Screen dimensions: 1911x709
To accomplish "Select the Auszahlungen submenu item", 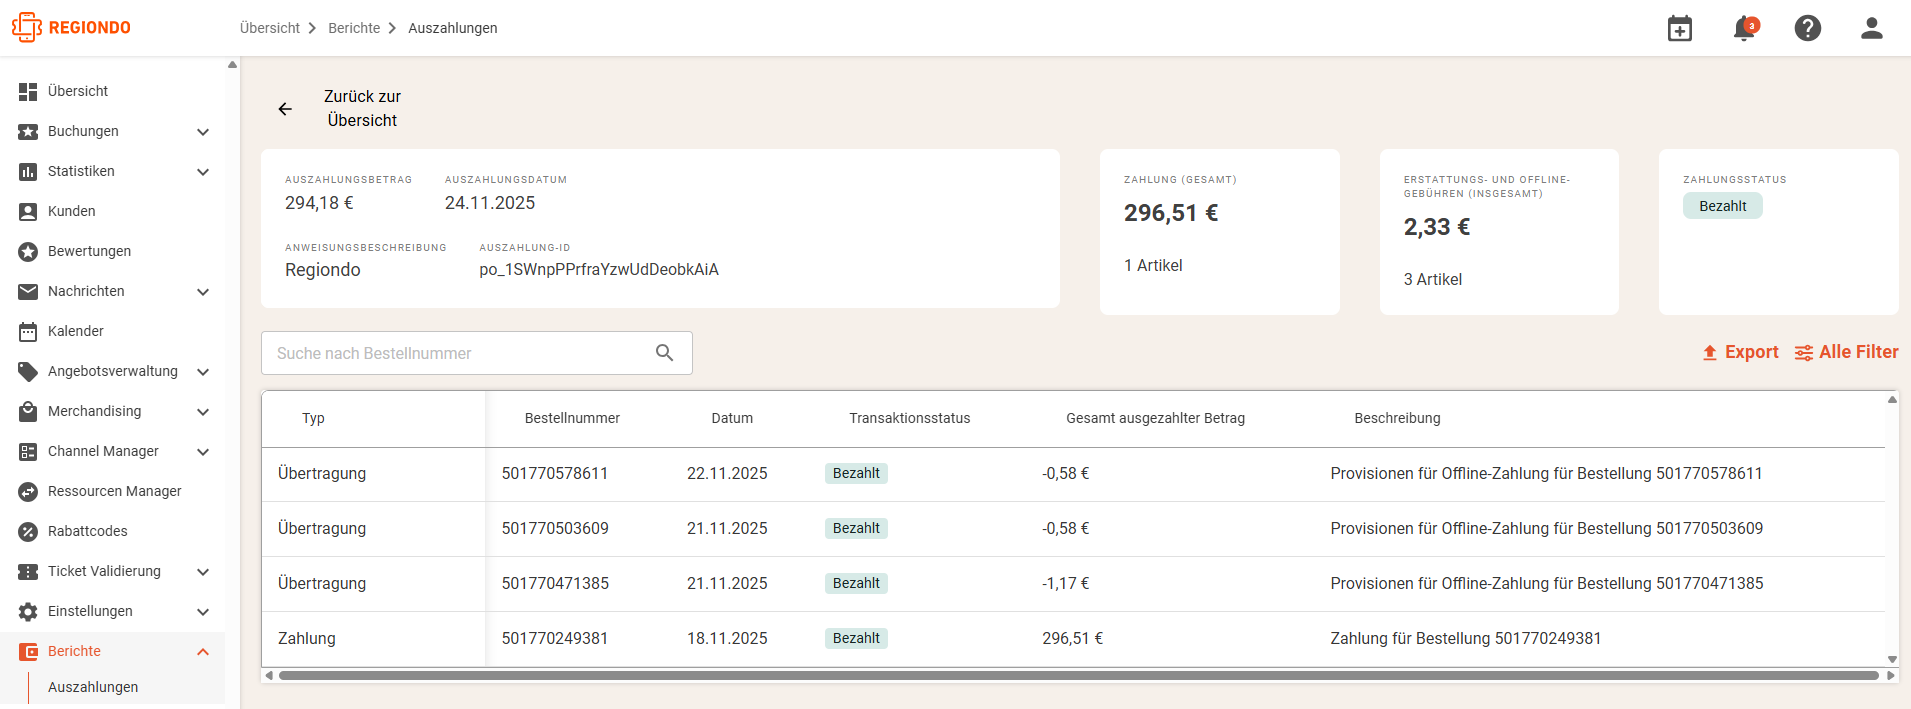I will tap(93, 687).
